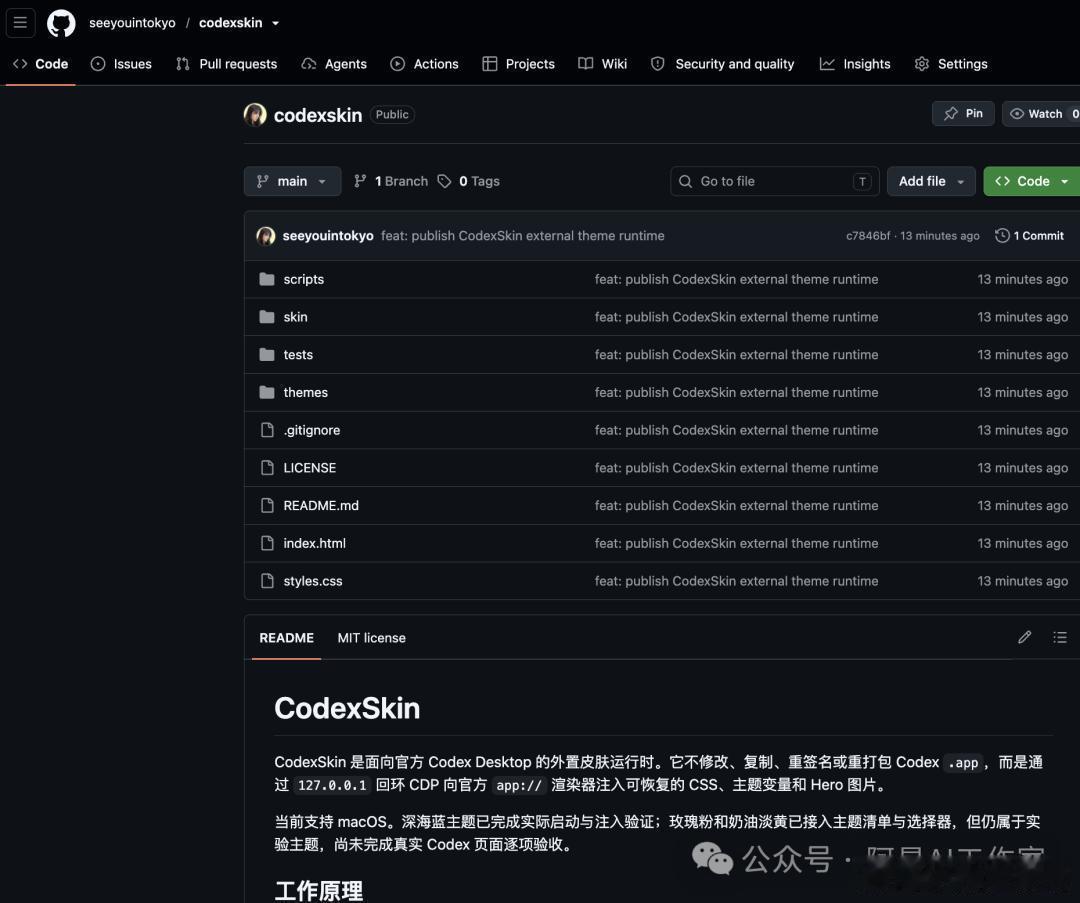The width and height of the screenshot is (1080, 903).
Task: Open the latest commit message in header row
Action: pos(522,236)
